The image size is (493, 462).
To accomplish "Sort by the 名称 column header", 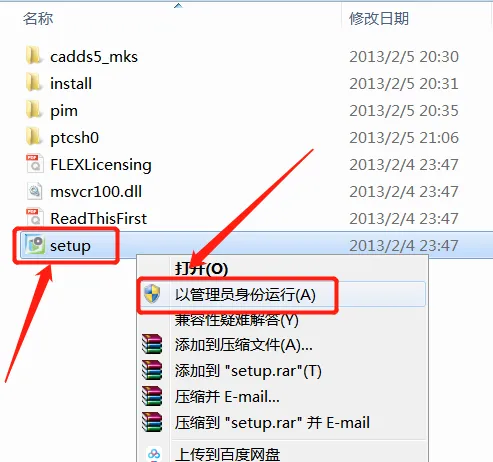I will point(38,18).
